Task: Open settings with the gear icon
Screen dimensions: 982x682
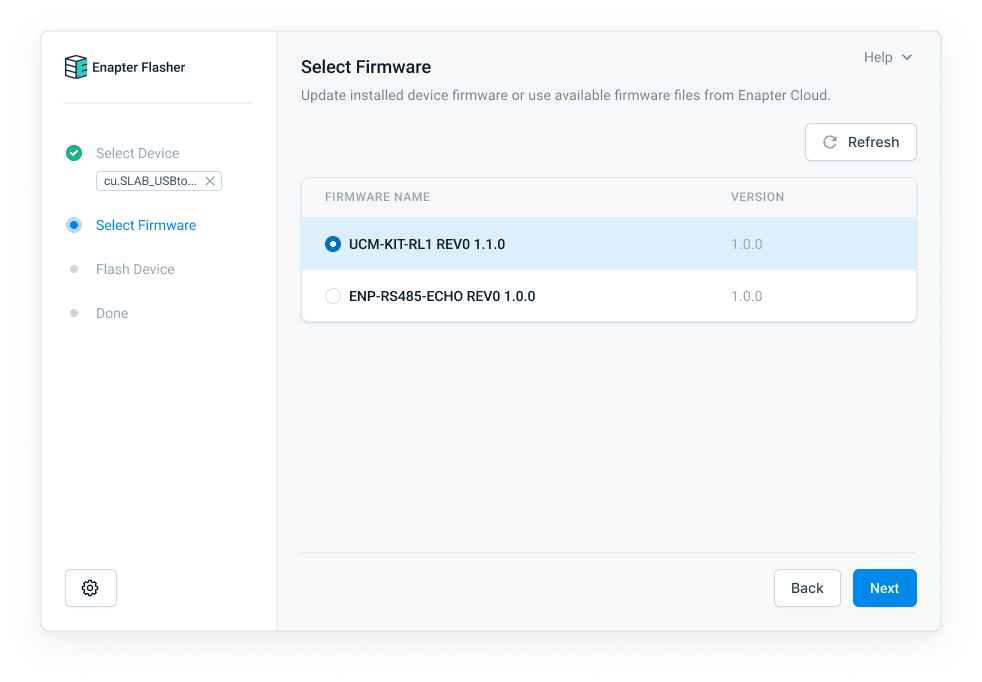Action: point(90,588)
